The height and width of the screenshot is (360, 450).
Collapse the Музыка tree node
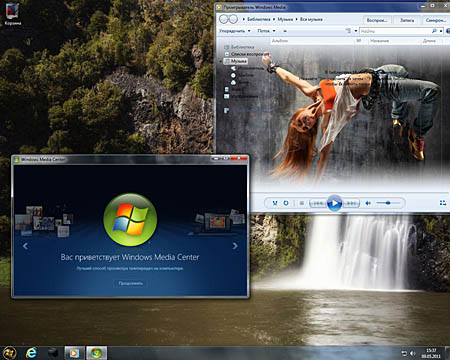221,61
